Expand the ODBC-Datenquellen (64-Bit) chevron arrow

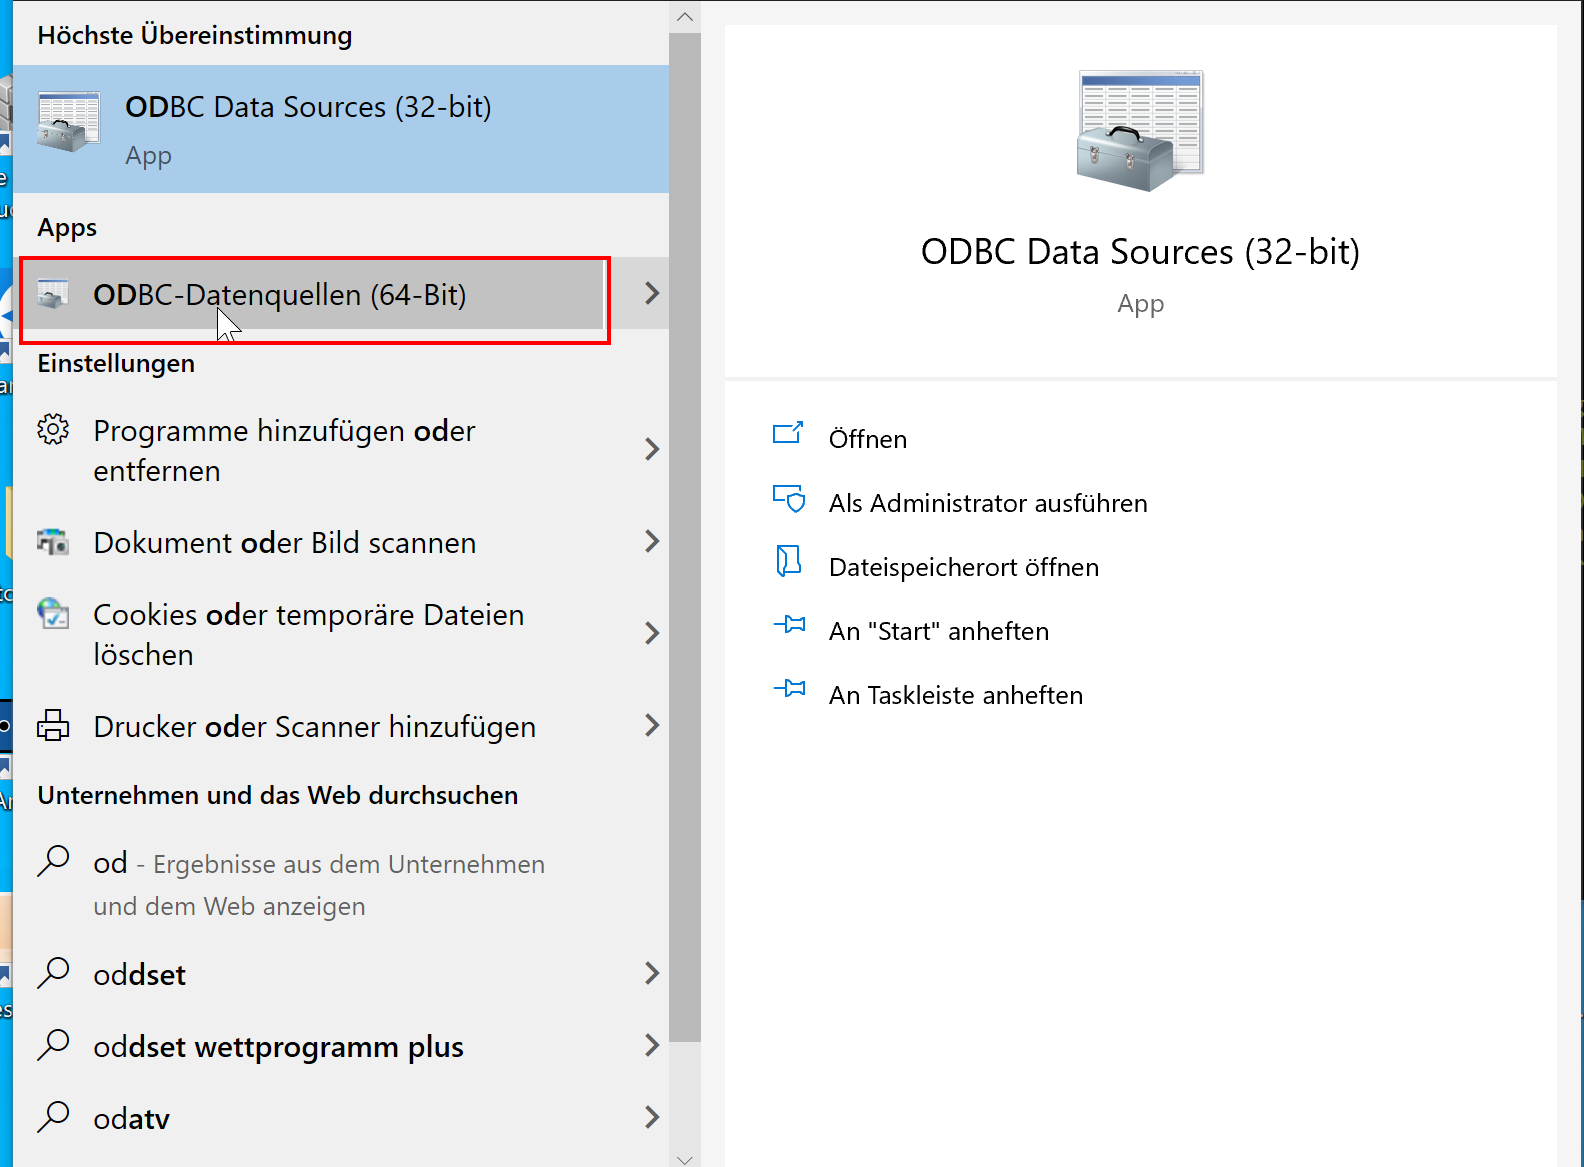click(652, 293)
